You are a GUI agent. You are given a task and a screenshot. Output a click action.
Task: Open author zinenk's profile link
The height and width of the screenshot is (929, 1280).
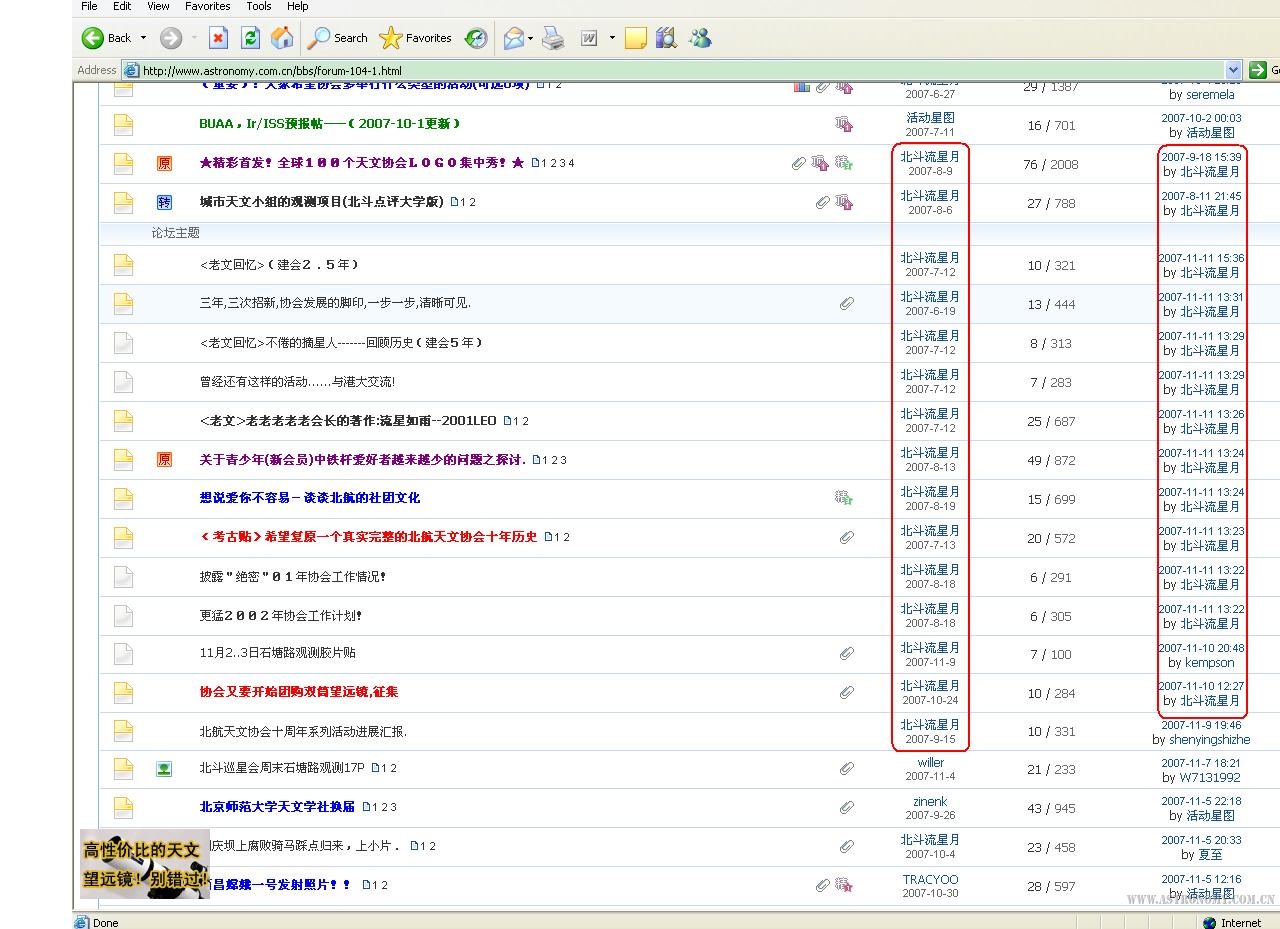point(930,801)
